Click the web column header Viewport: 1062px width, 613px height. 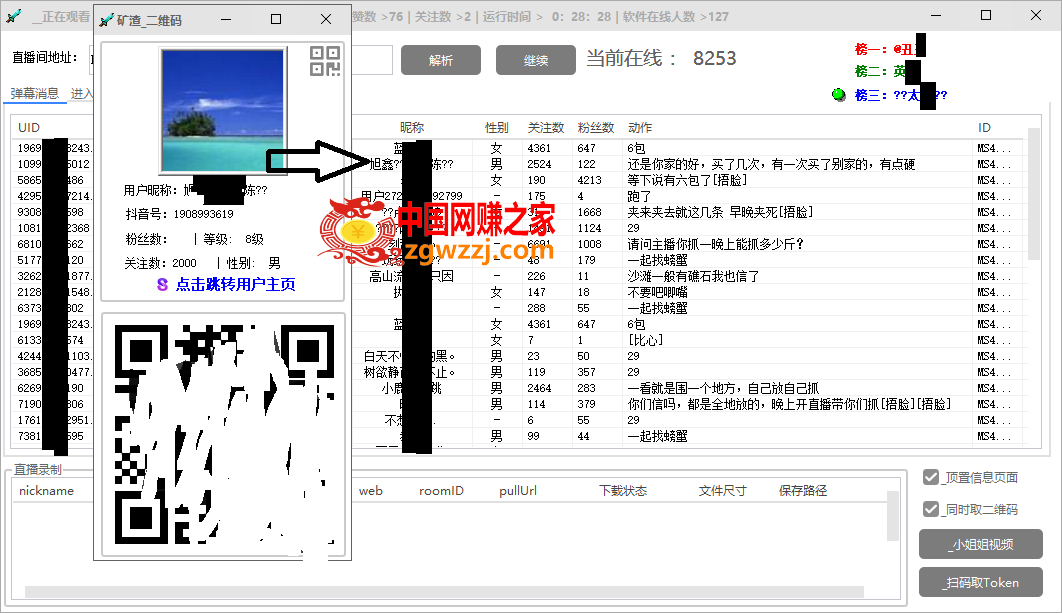(x=370, y=490)
